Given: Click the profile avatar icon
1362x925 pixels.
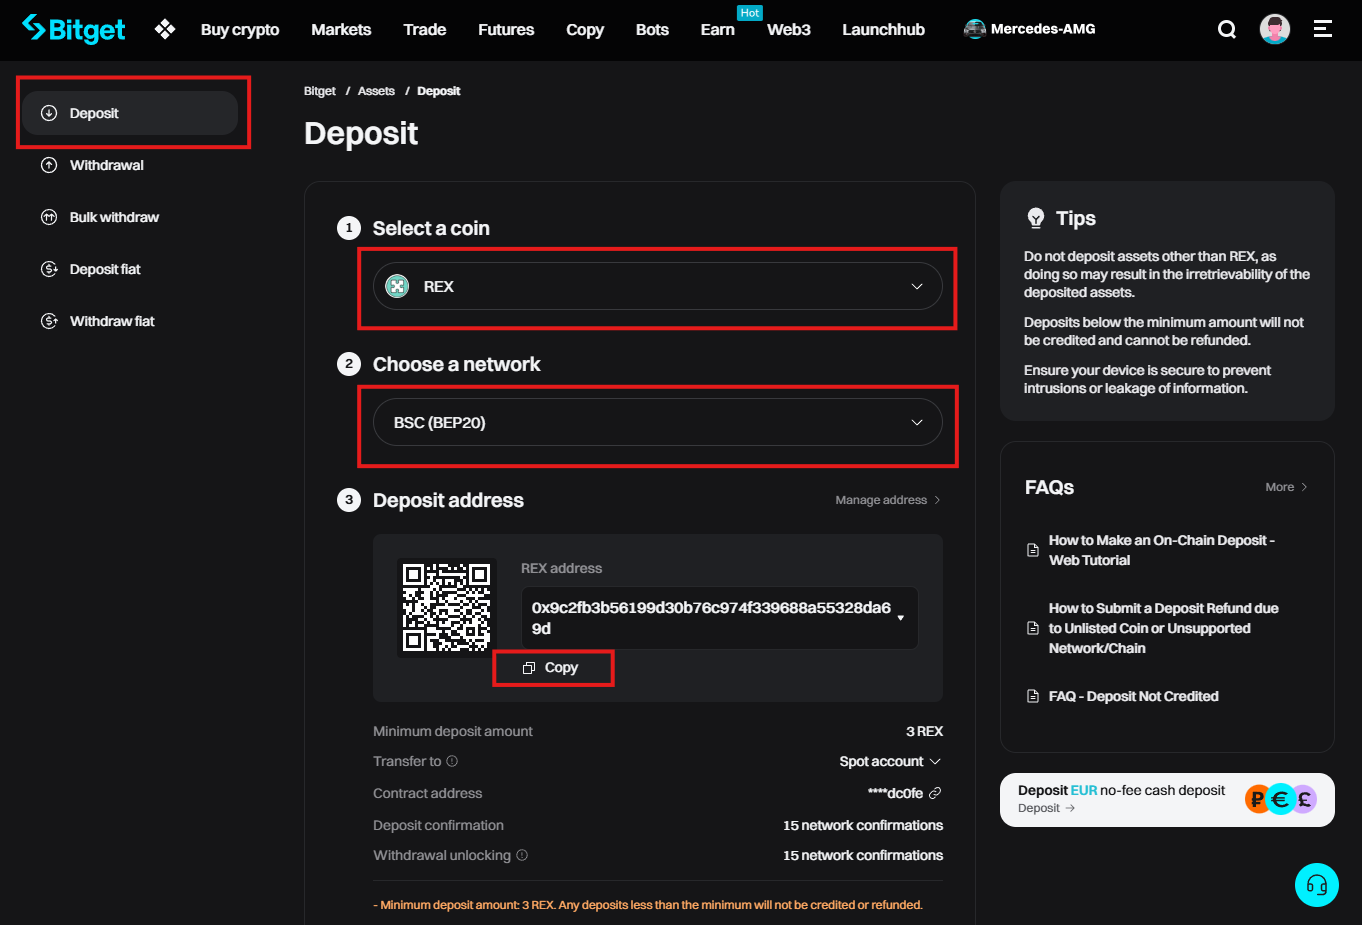Looking at the screenshot, I should click(1274, 28).
